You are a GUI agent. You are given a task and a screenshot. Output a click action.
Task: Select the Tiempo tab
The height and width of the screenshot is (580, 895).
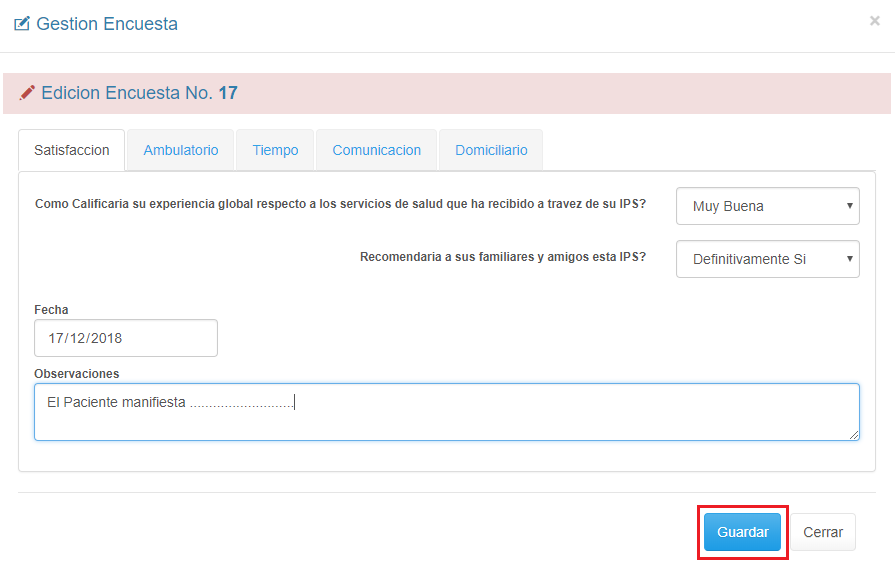[x=275, y=150]
